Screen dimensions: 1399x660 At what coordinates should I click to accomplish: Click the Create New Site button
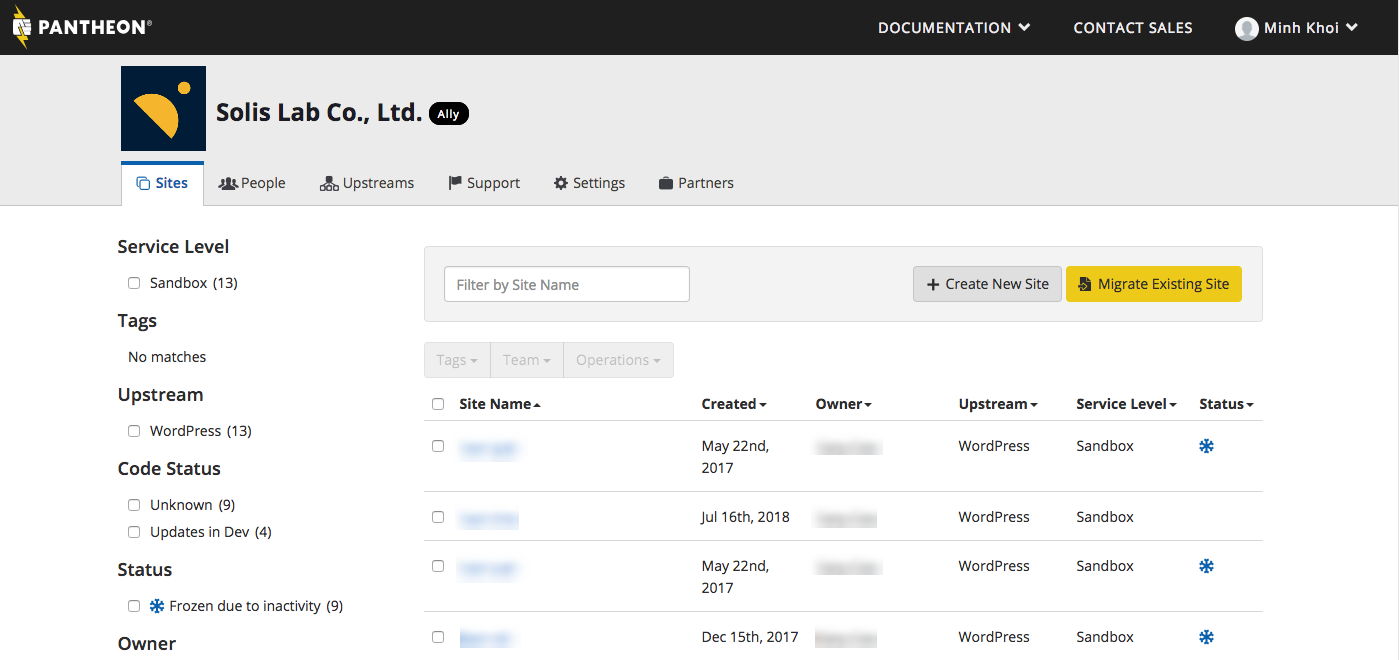click(x=987, y=284)
